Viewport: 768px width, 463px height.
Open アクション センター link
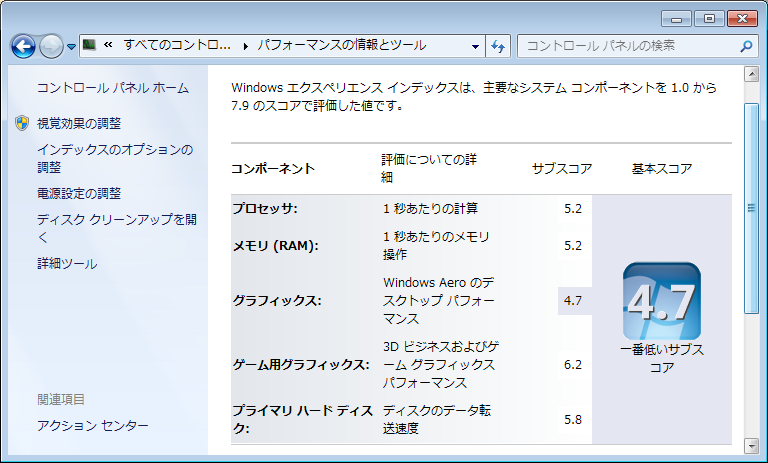coord(93,425)
